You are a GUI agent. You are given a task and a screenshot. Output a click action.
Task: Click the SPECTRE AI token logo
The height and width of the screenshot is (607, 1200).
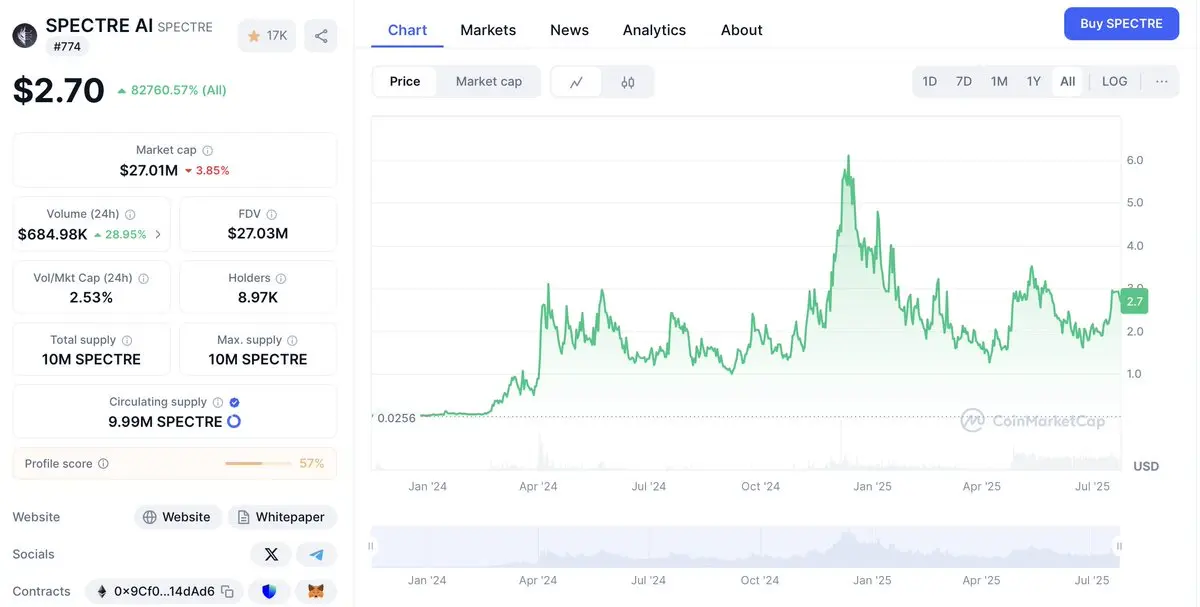coord(25,35)
